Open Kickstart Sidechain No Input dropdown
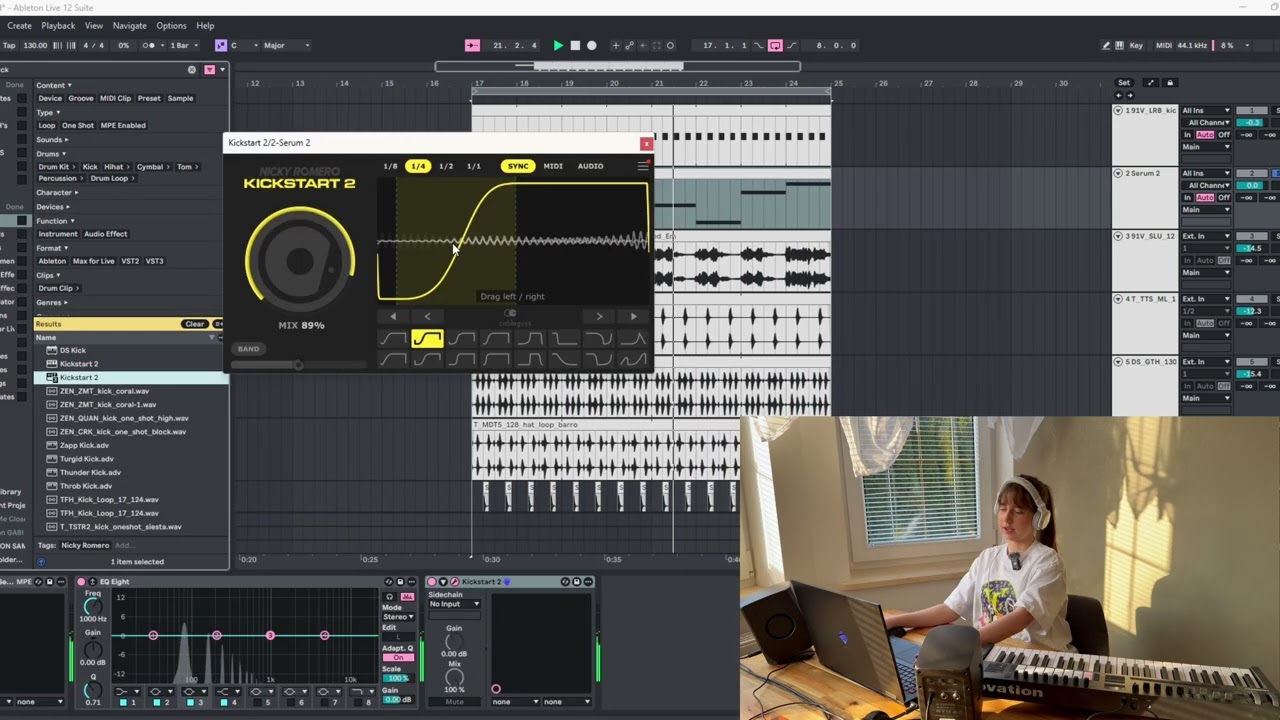 (454, 604)
